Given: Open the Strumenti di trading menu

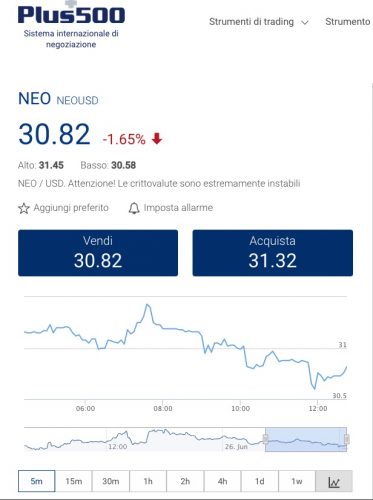Looking at the screenshot, I should tap(251, 22).
